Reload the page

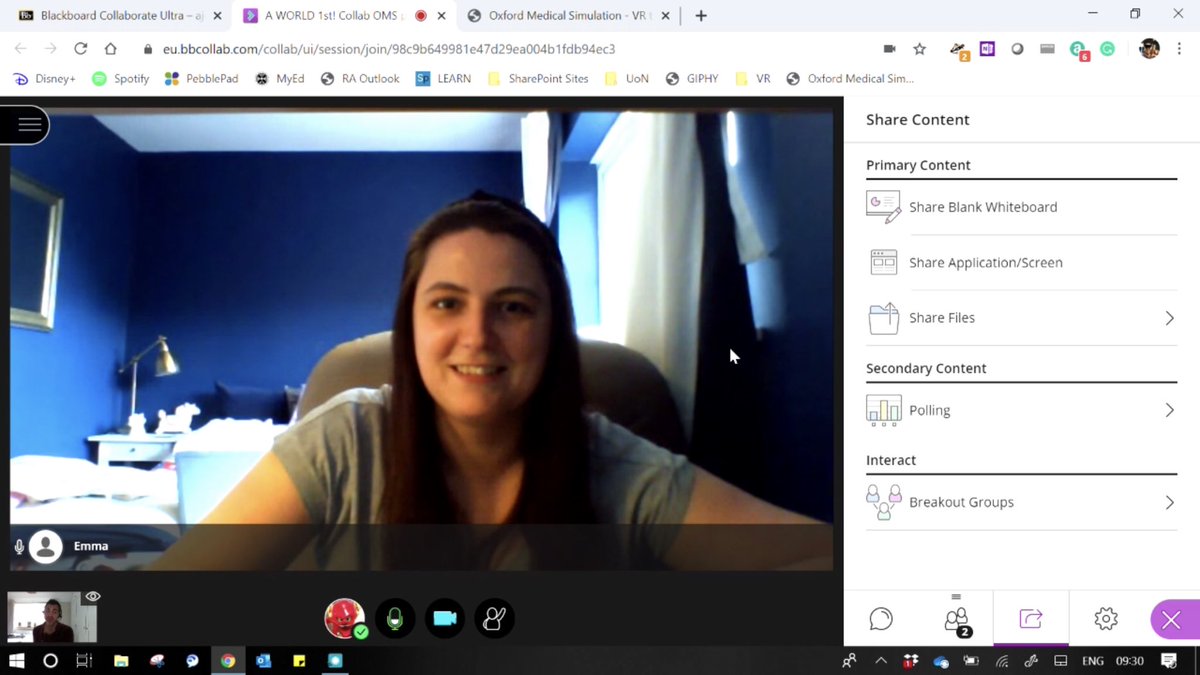point(81,48)
